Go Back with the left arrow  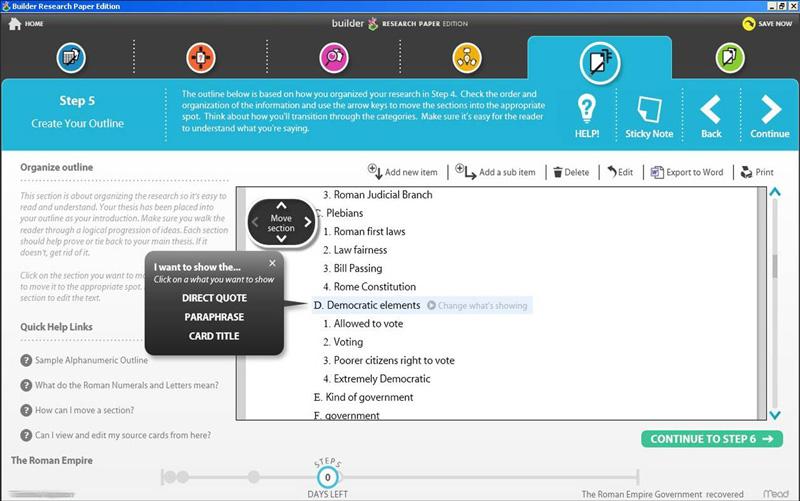click(711, 116)
